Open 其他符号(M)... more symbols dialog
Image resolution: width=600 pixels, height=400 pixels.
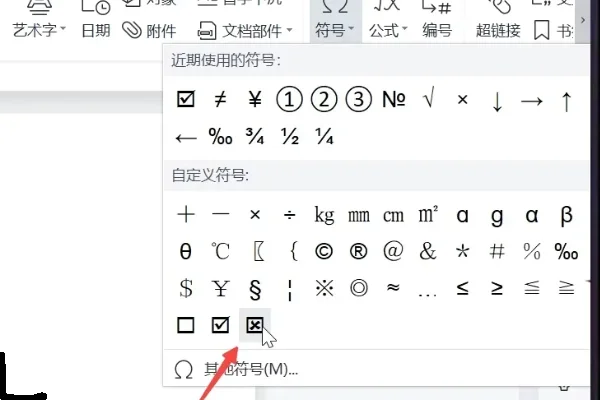click(251, 369)
